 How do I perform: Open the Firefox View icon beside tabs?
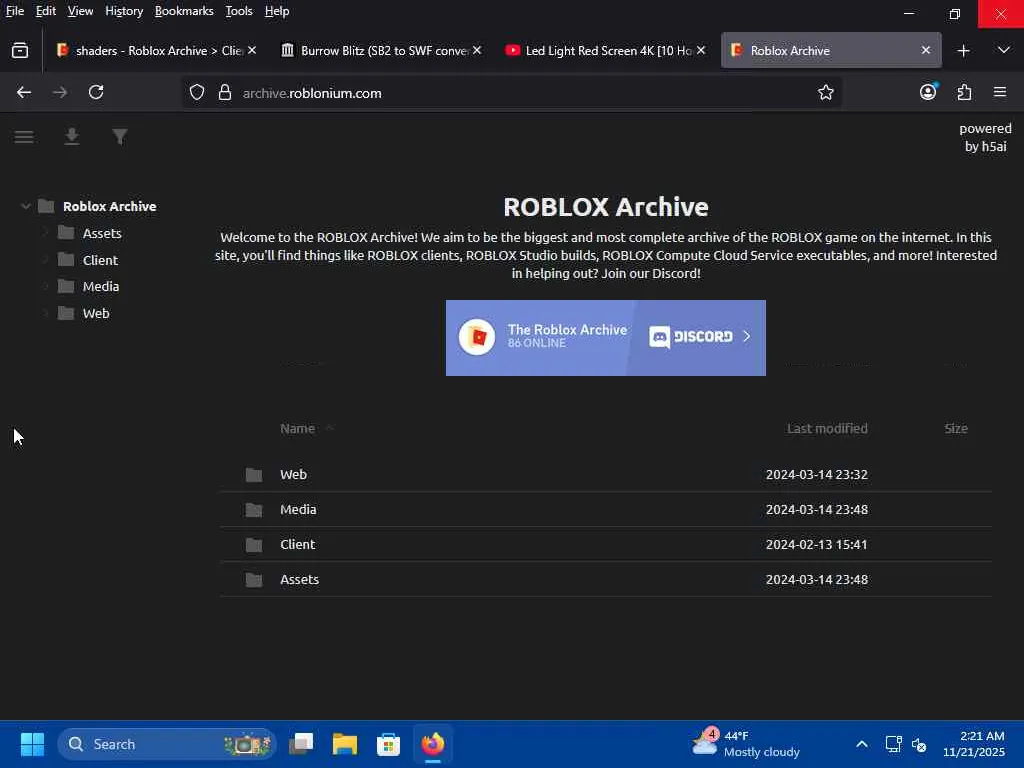(20, 50)
